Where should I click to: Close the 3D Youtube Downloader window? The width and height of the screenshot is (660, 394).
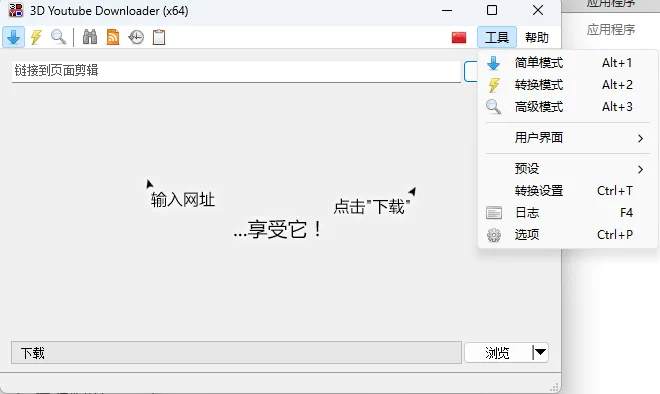pos(538,10)
